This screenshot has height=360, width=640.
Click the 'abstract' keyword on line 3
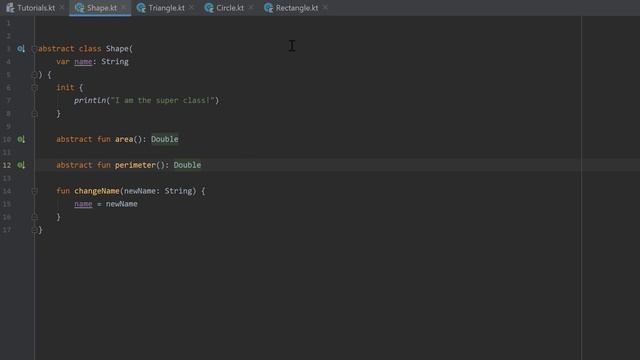coord(56,49)
